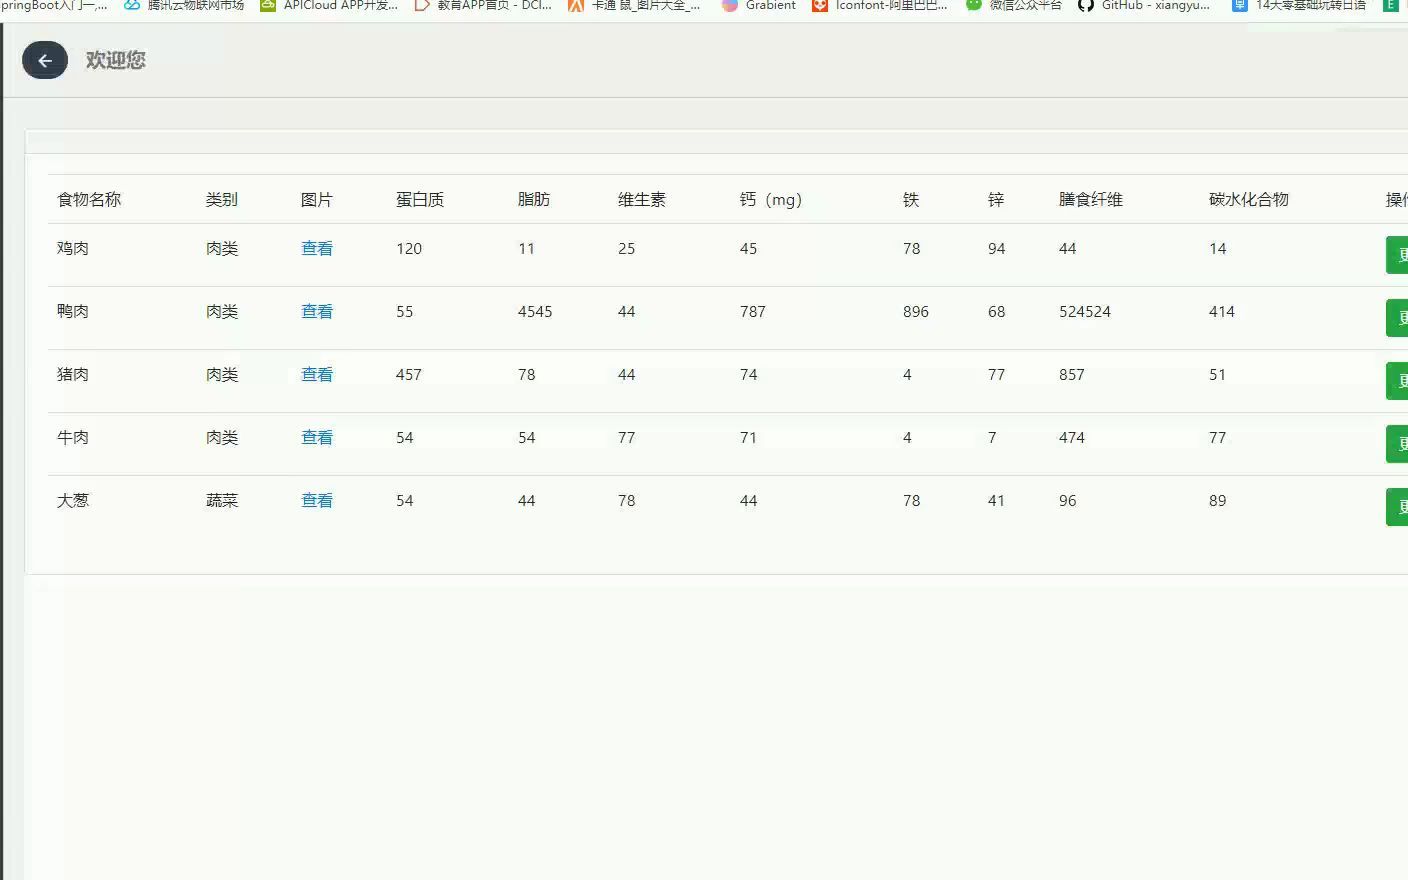
Task: Click the green action button in 牛肉 row
Action: tap(1398, 443)
